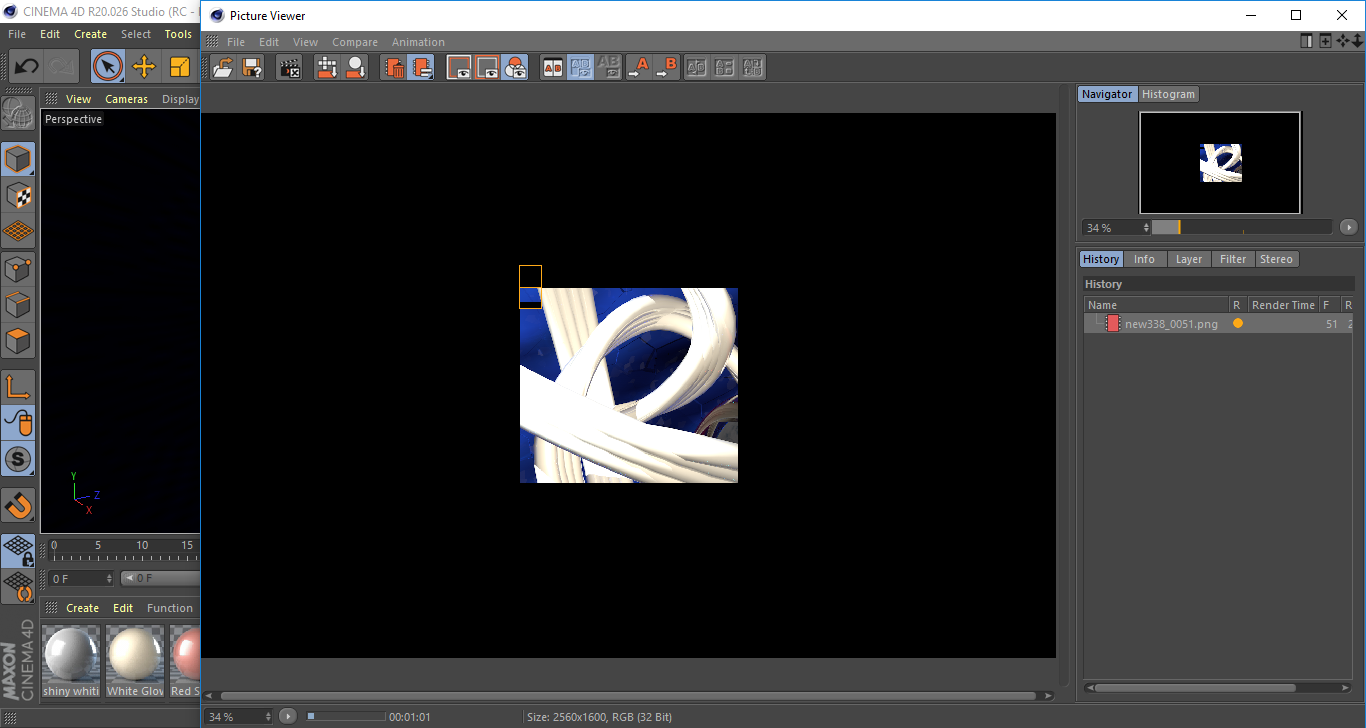Click the Set as A compare icon
1366x728 pixels.
(x=638, y=68)
